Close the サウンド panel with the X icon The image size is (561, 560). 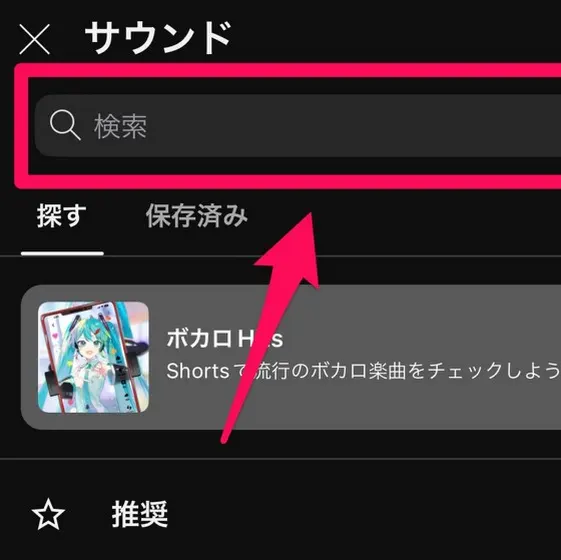coord(34,39)
